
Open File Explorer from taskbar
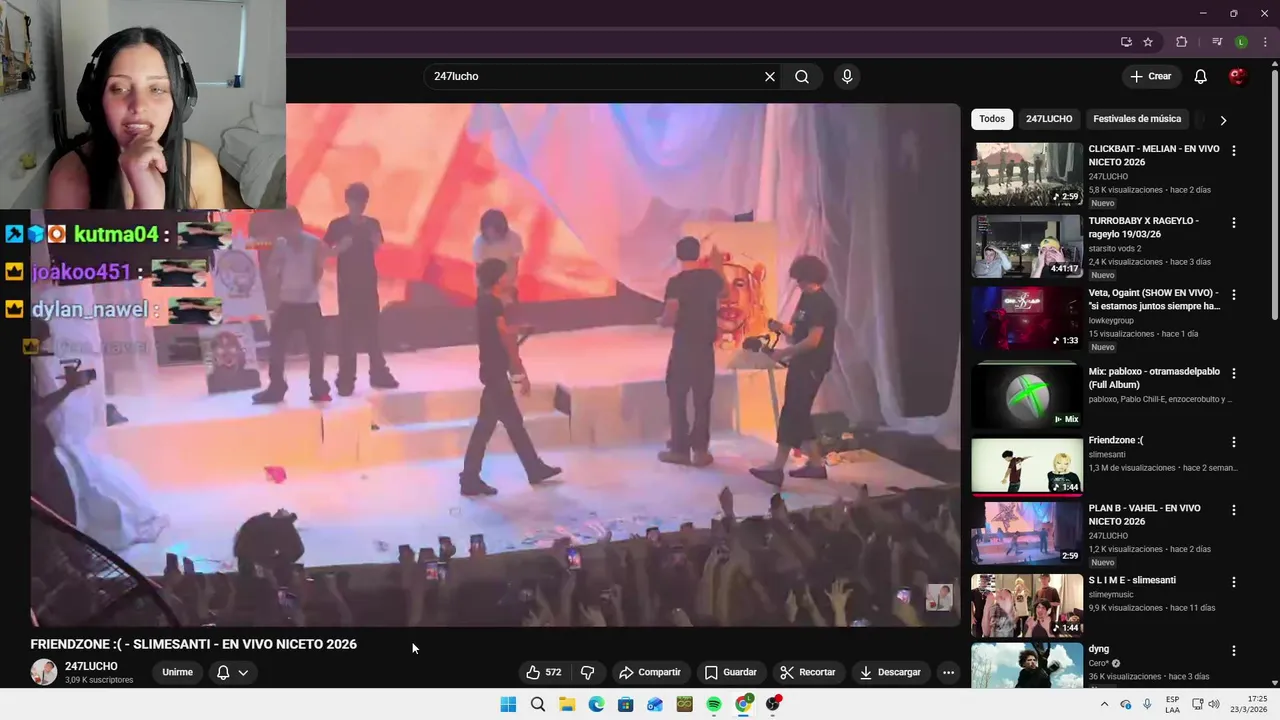(567, 704)
